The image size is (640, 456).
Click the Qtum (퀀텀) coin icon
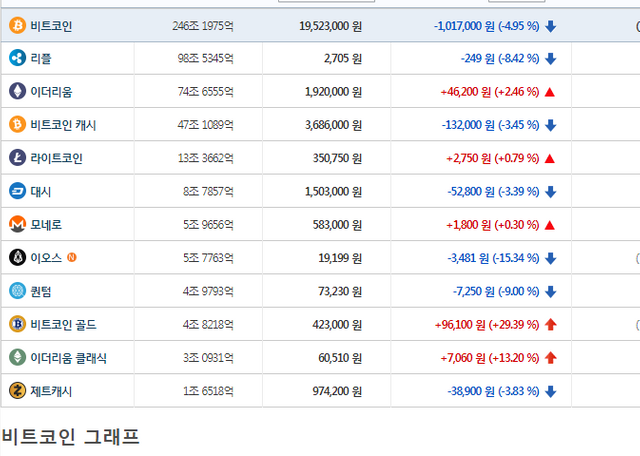click(x=17, y=291)
